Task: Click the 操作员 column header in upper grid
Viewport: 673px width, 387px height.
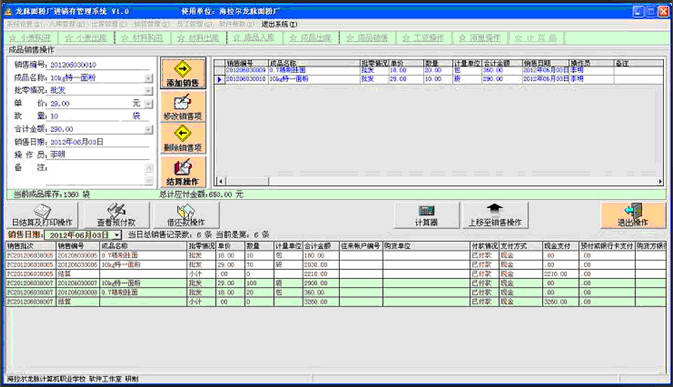Action: coord(591,63)
